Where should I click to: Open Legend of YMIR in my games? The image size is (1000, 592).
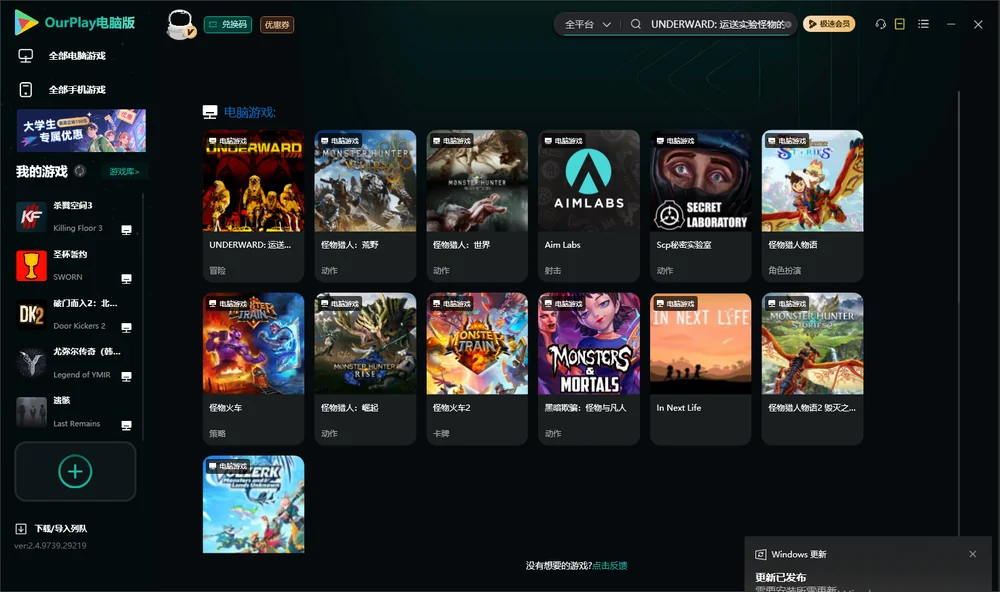click(75, 363)
